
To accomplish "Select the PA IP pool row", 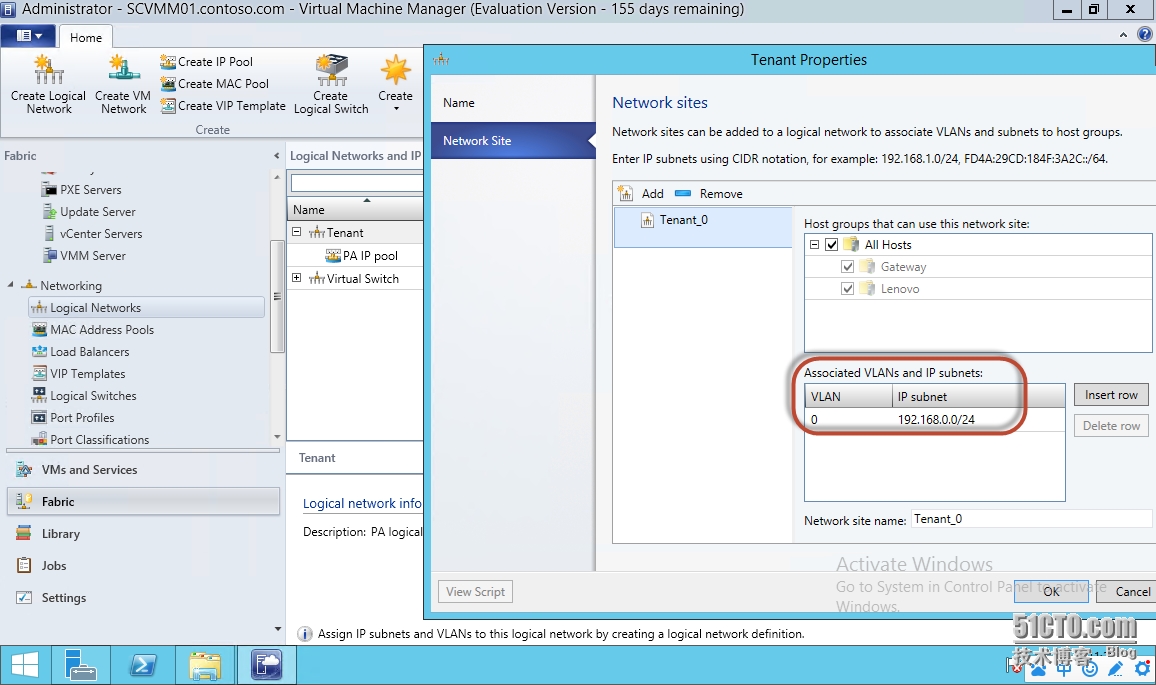I will point(355,256).
